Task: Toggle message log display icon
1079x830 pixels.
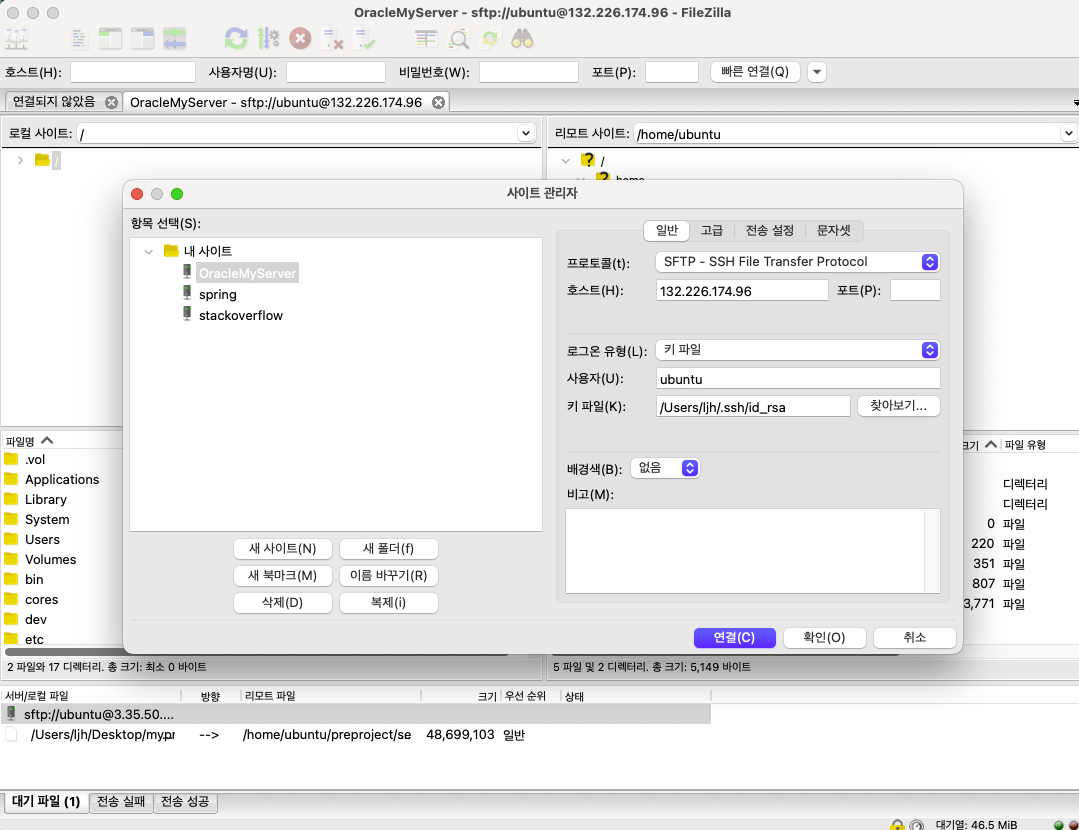Action: pos(79,39)
